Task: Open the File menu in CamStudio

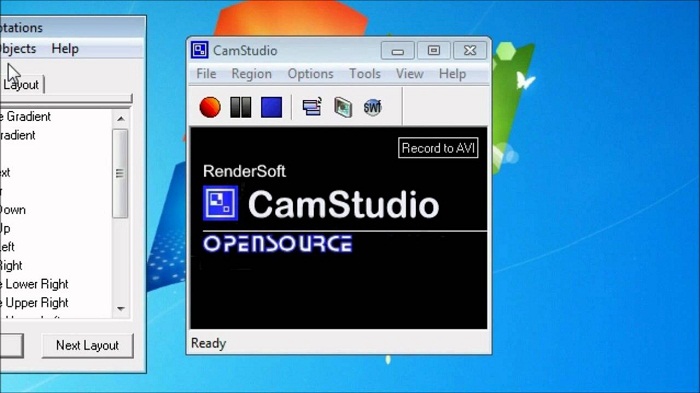Action: pos(206,74)
